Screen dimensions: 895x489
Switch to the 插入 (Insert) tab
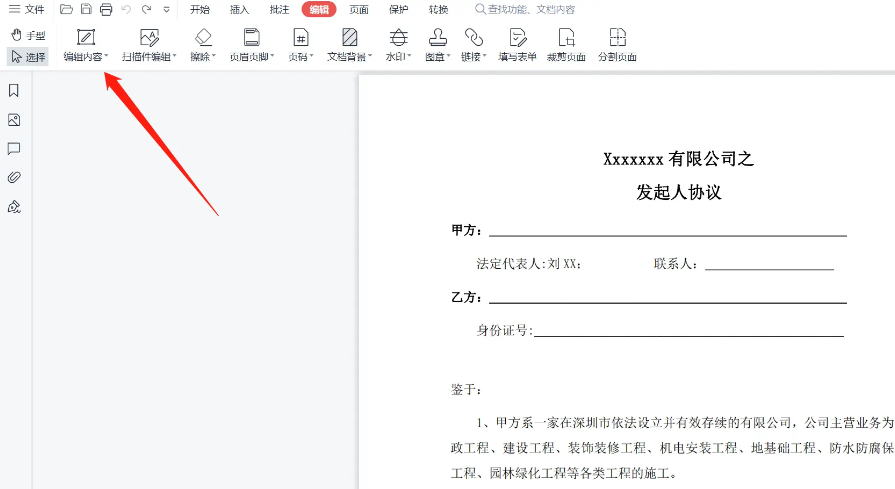click(240, 10)
